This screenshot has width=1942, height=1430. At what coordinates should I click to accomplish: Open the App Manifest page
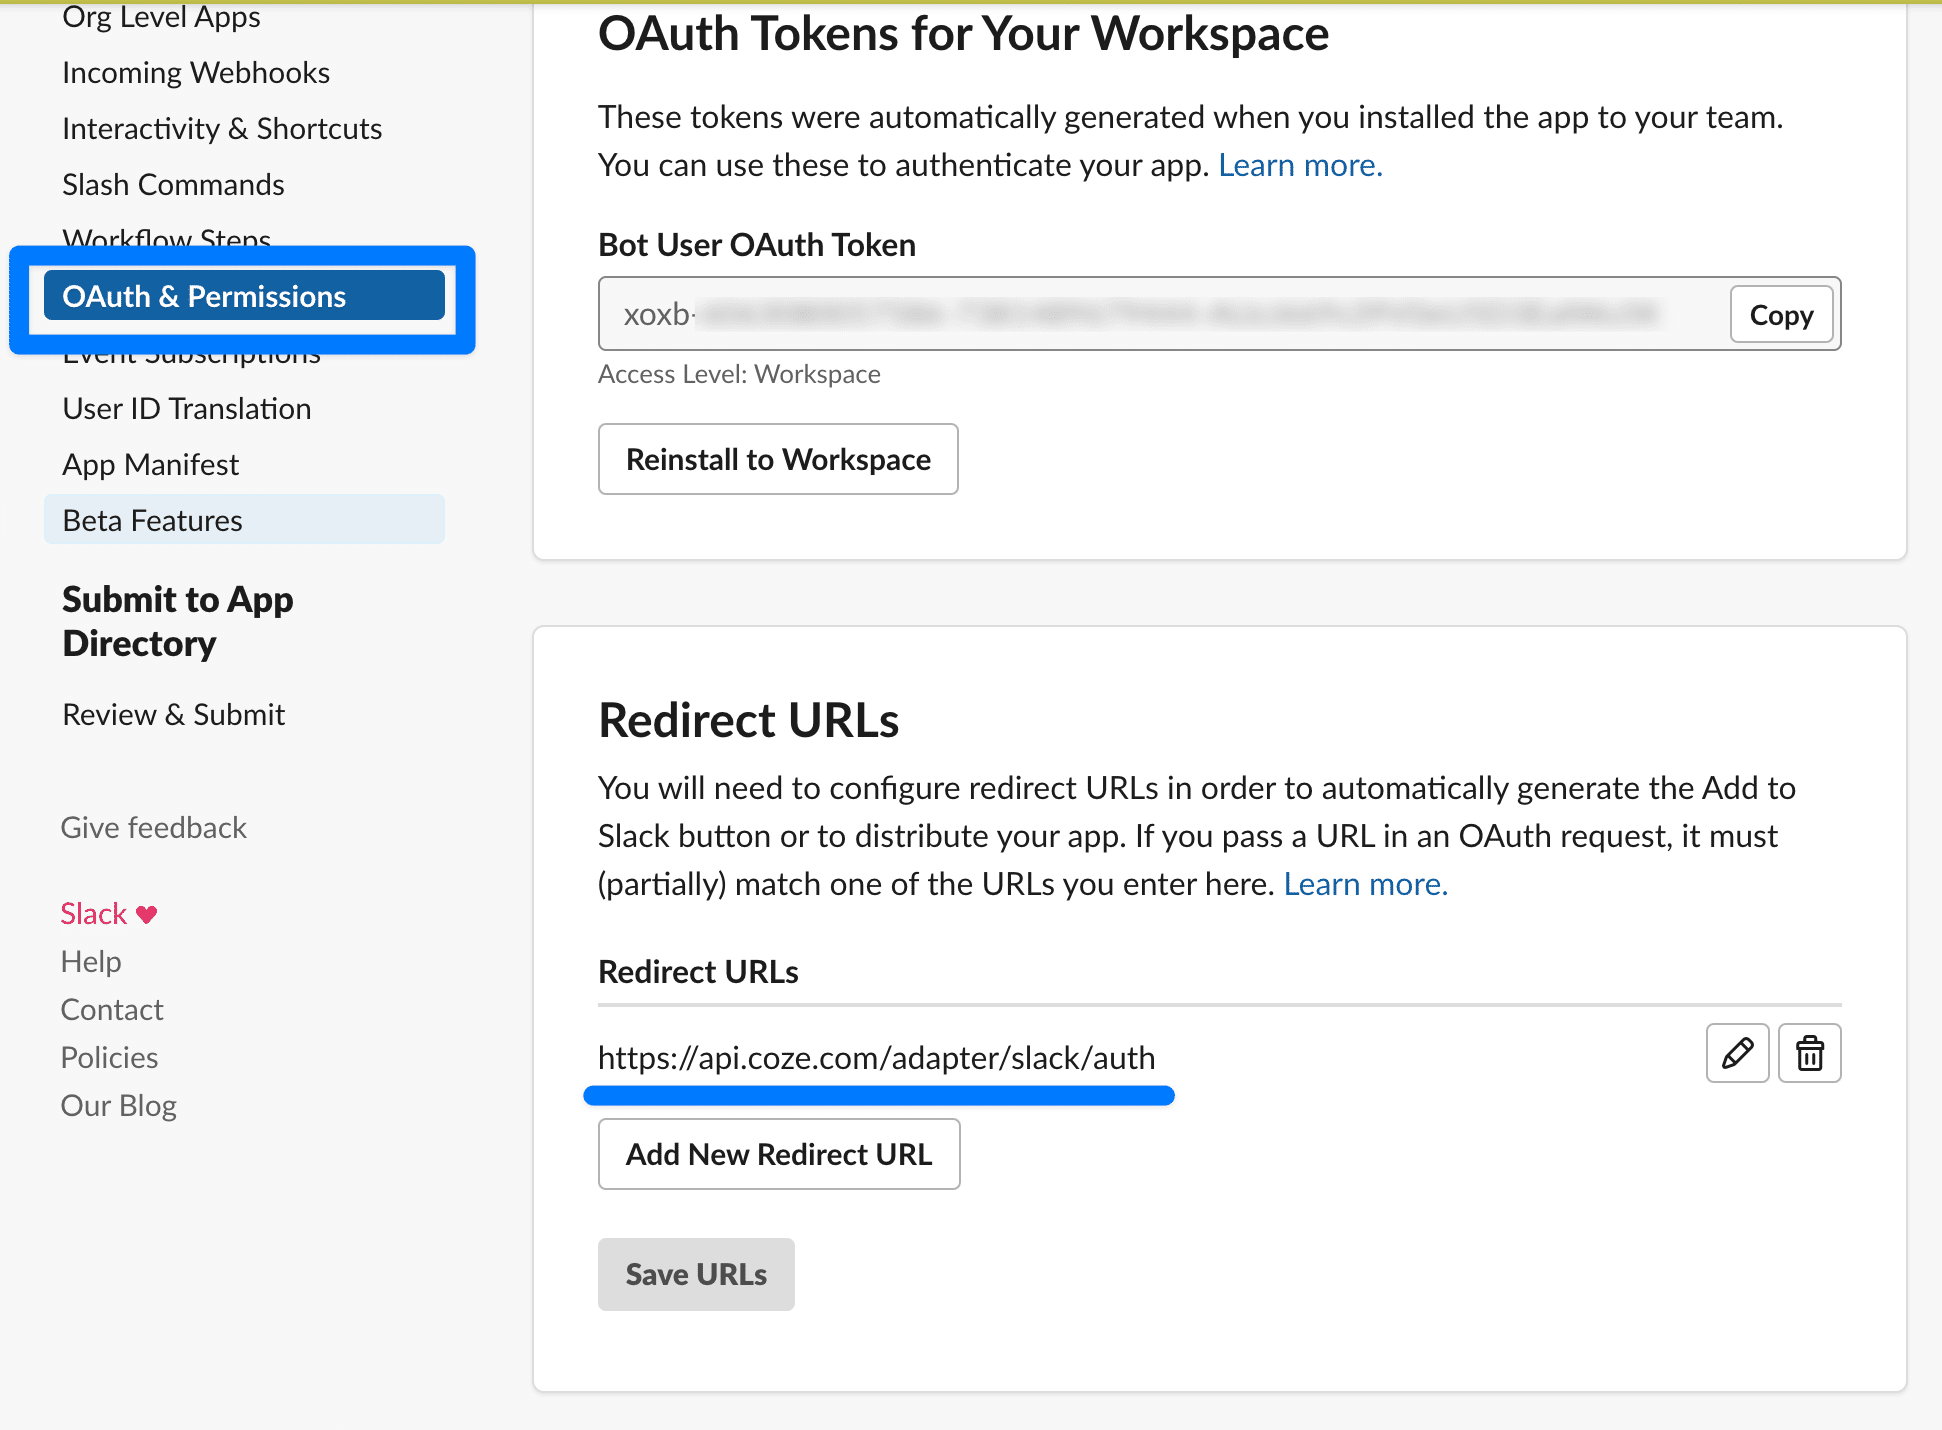[x=151, y=465]
